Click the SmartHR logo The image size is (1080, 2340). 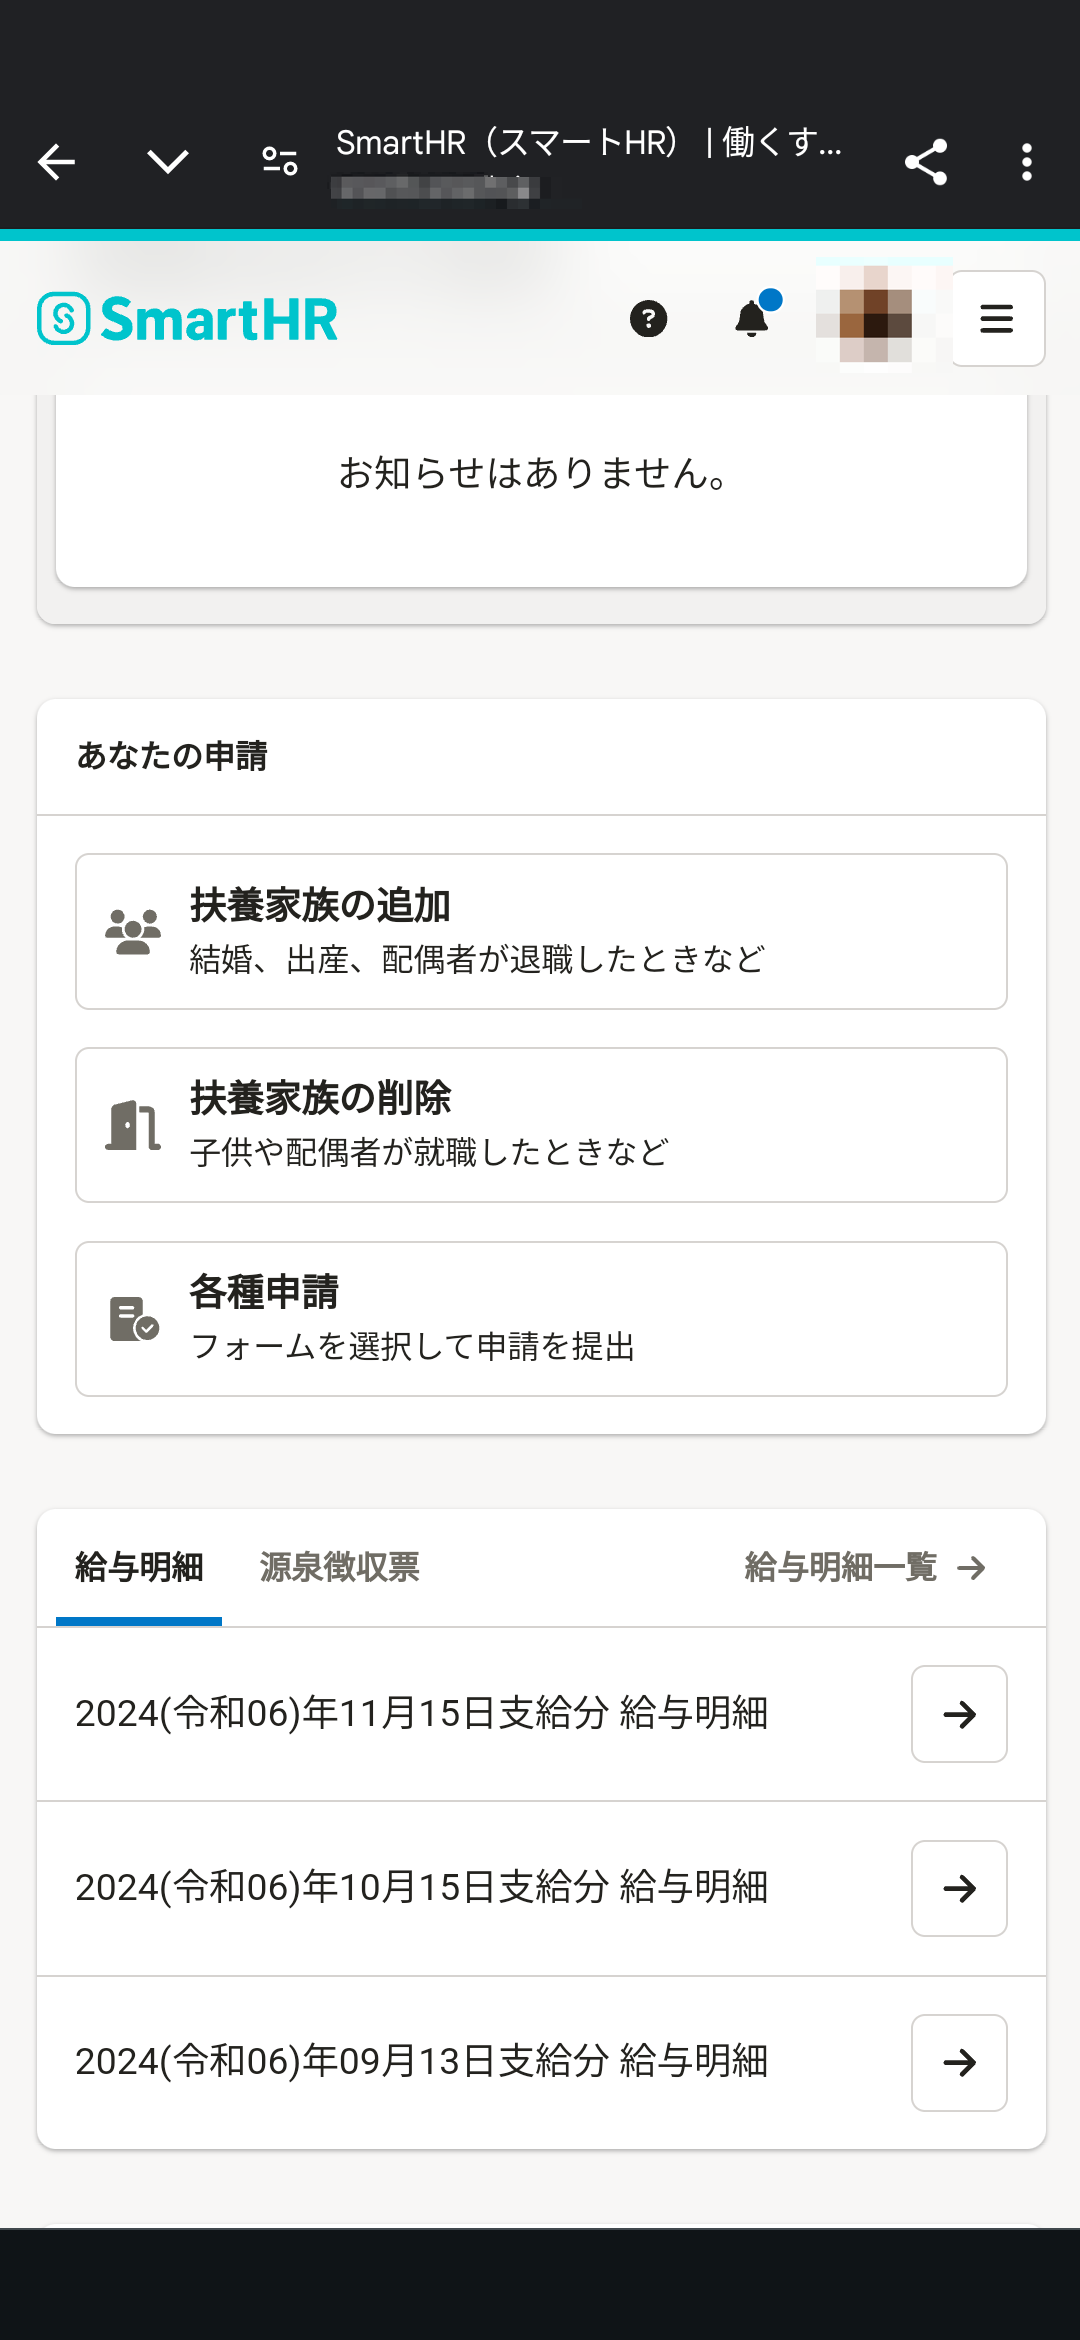point(187,318)
